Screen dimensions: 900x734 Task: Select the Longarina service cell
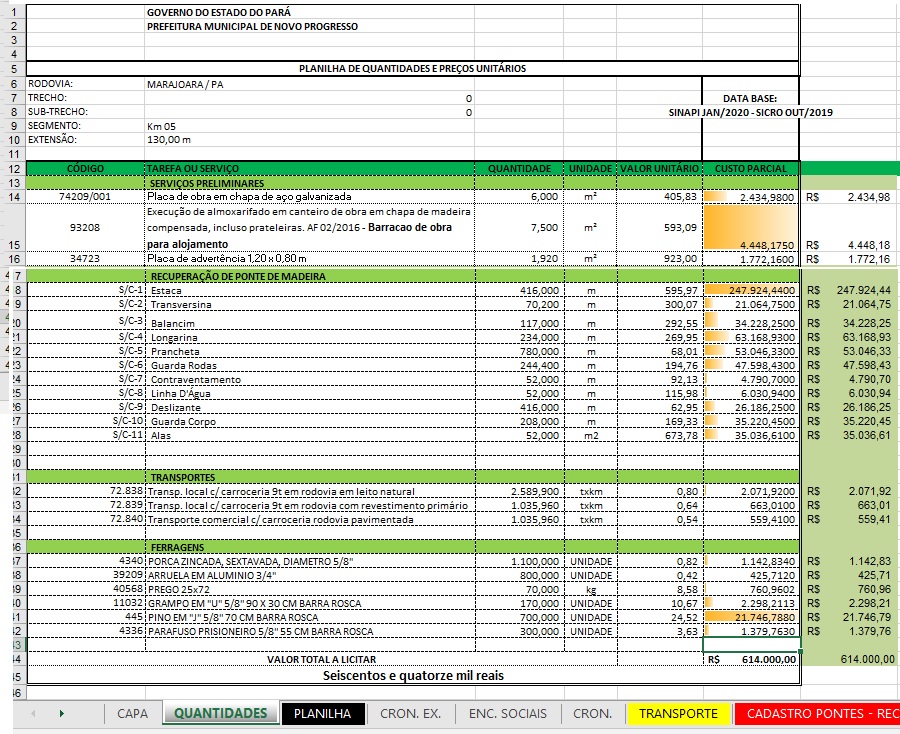(309, 337)
